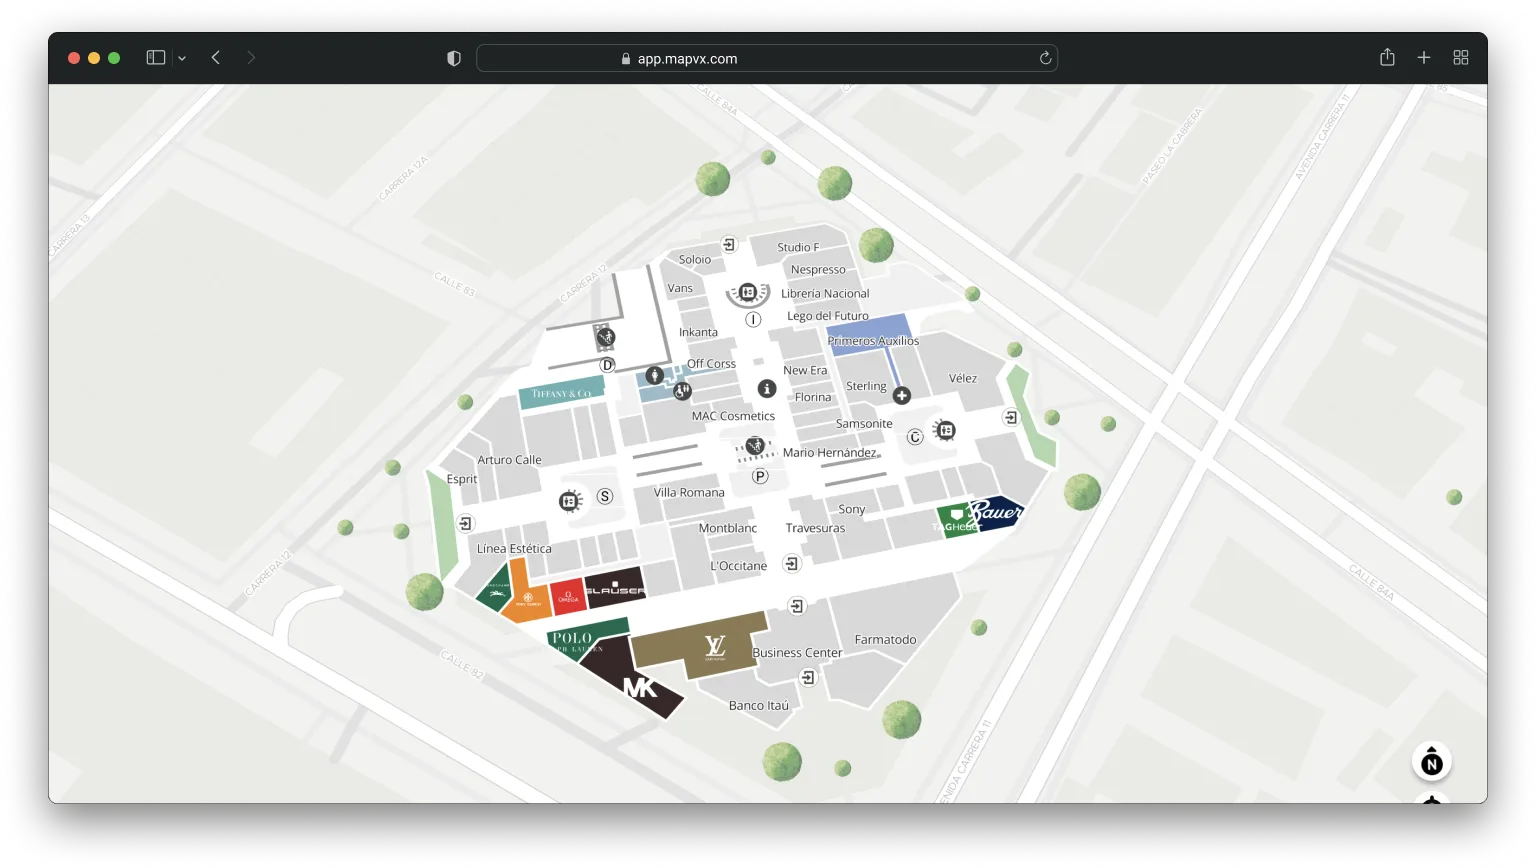The width and height of the screenshot is (1536, 868).
Task: Expand the sidebar options chevron
Action: click(182, 58)
